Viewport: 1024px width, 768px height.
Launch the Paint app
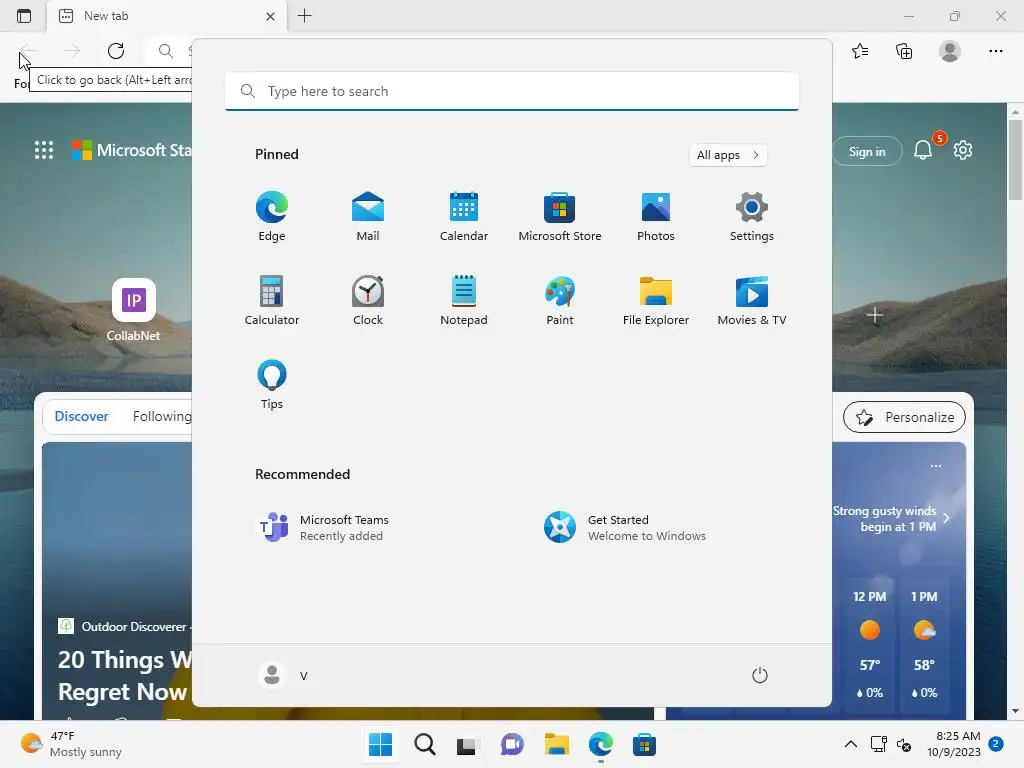[560, 300]
